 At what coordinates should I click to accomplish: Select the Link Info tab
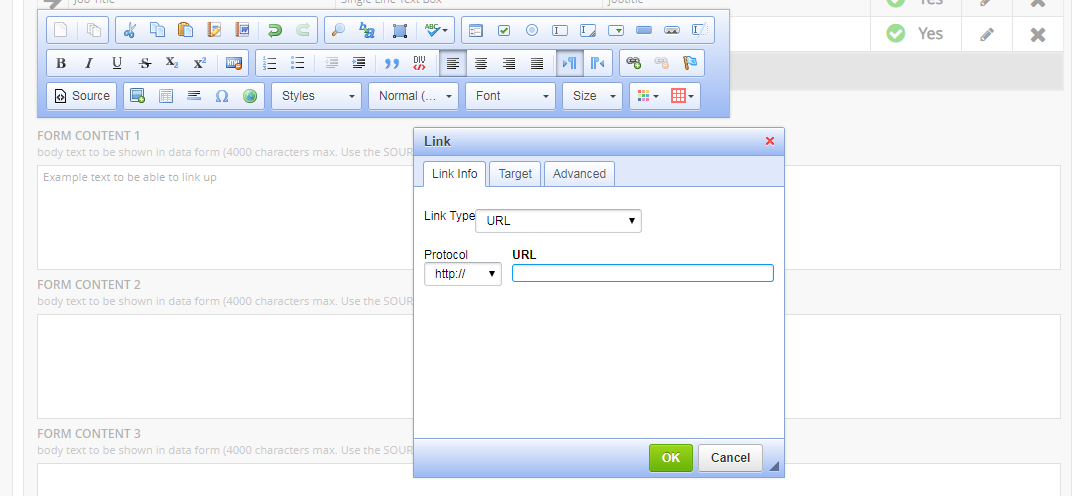(454, 174)
